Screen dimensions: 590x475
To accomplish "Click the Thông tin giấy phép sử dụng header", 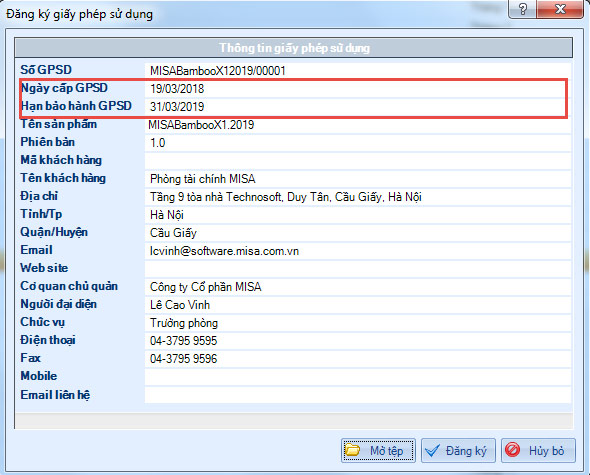I will (x=294, y=48).
